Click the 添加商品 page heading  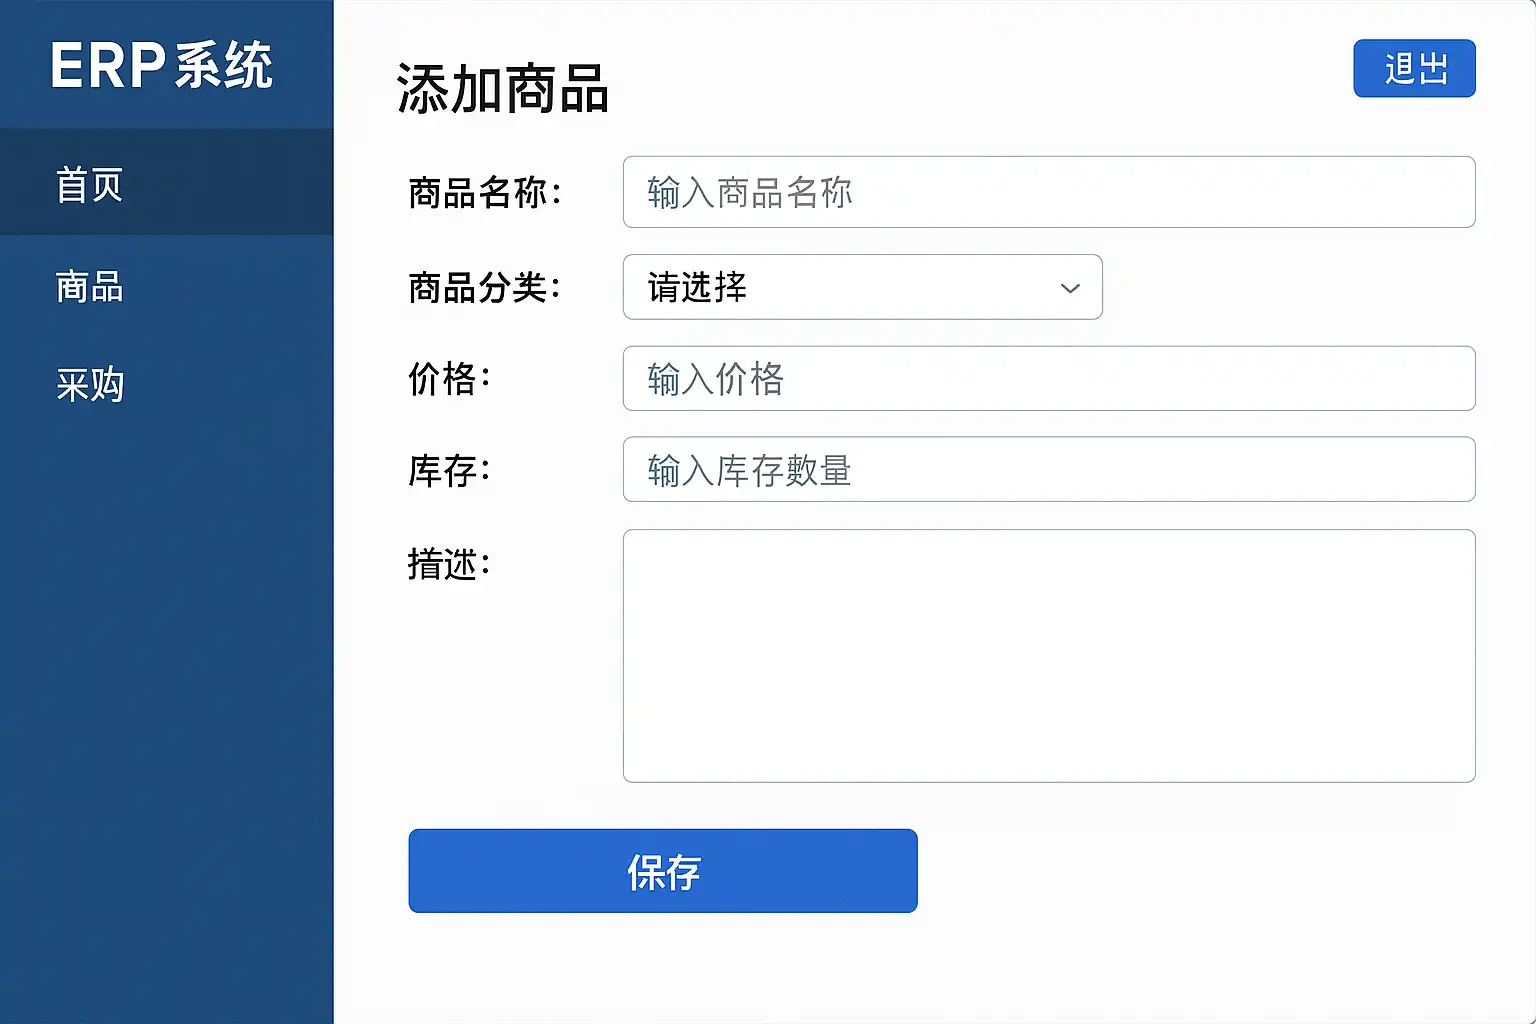[x=503, y=89]
